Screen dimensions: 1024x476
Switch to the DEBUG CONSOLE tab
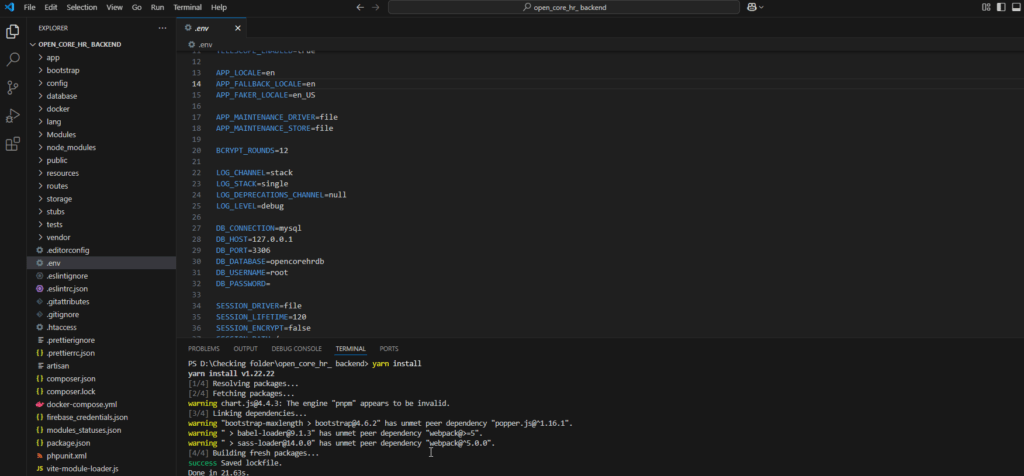tap(296, 349)
